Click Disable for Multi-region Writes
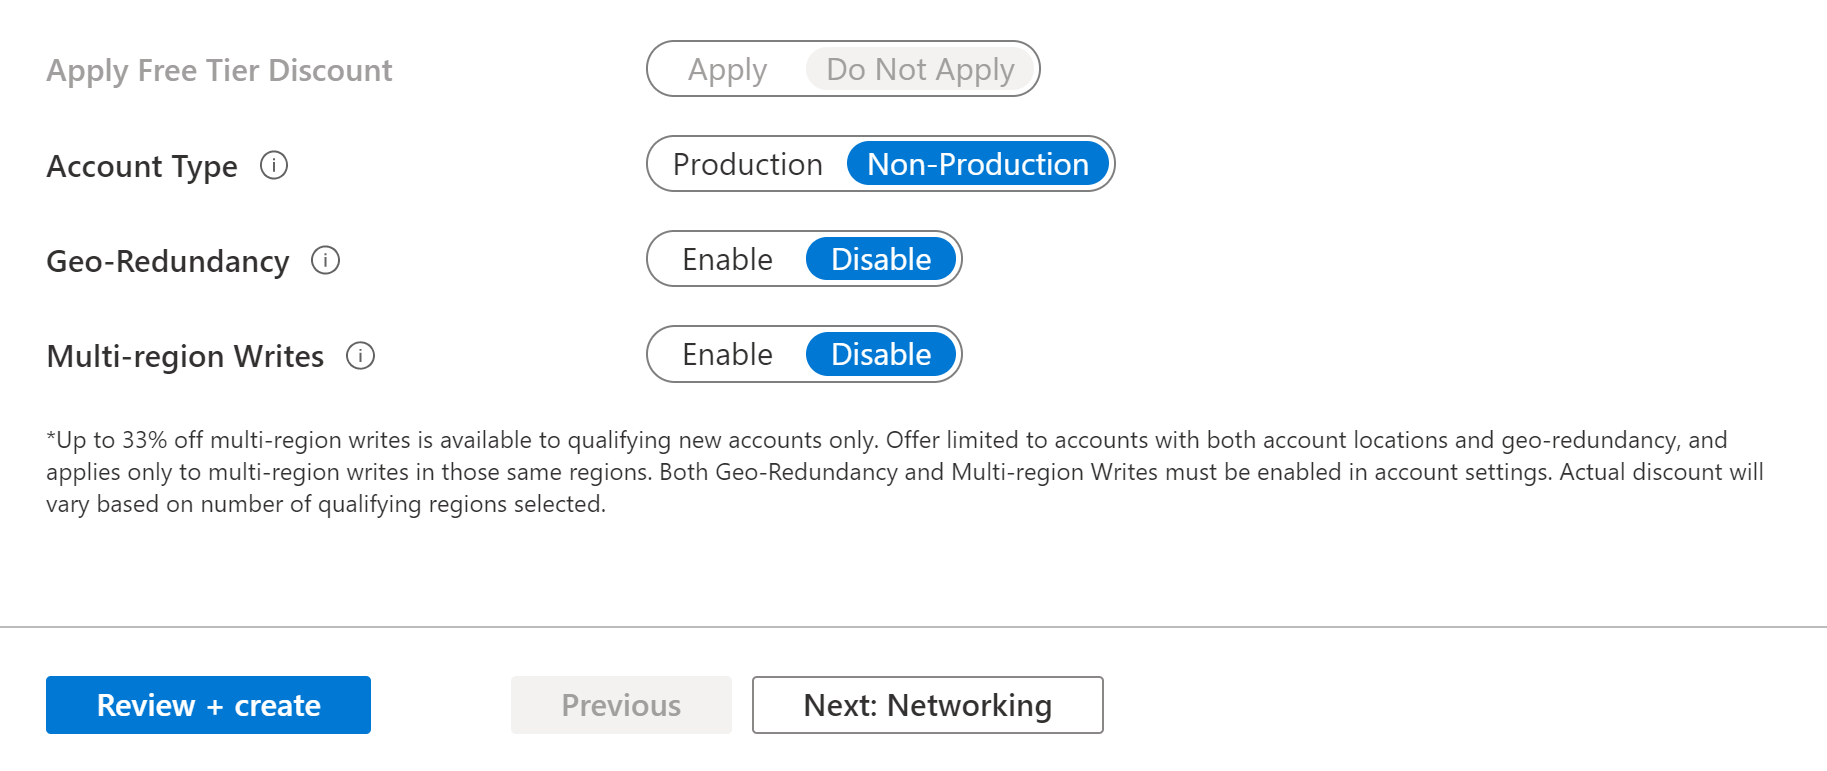This screenshot has width=1827, height=771. pos(881,354)
